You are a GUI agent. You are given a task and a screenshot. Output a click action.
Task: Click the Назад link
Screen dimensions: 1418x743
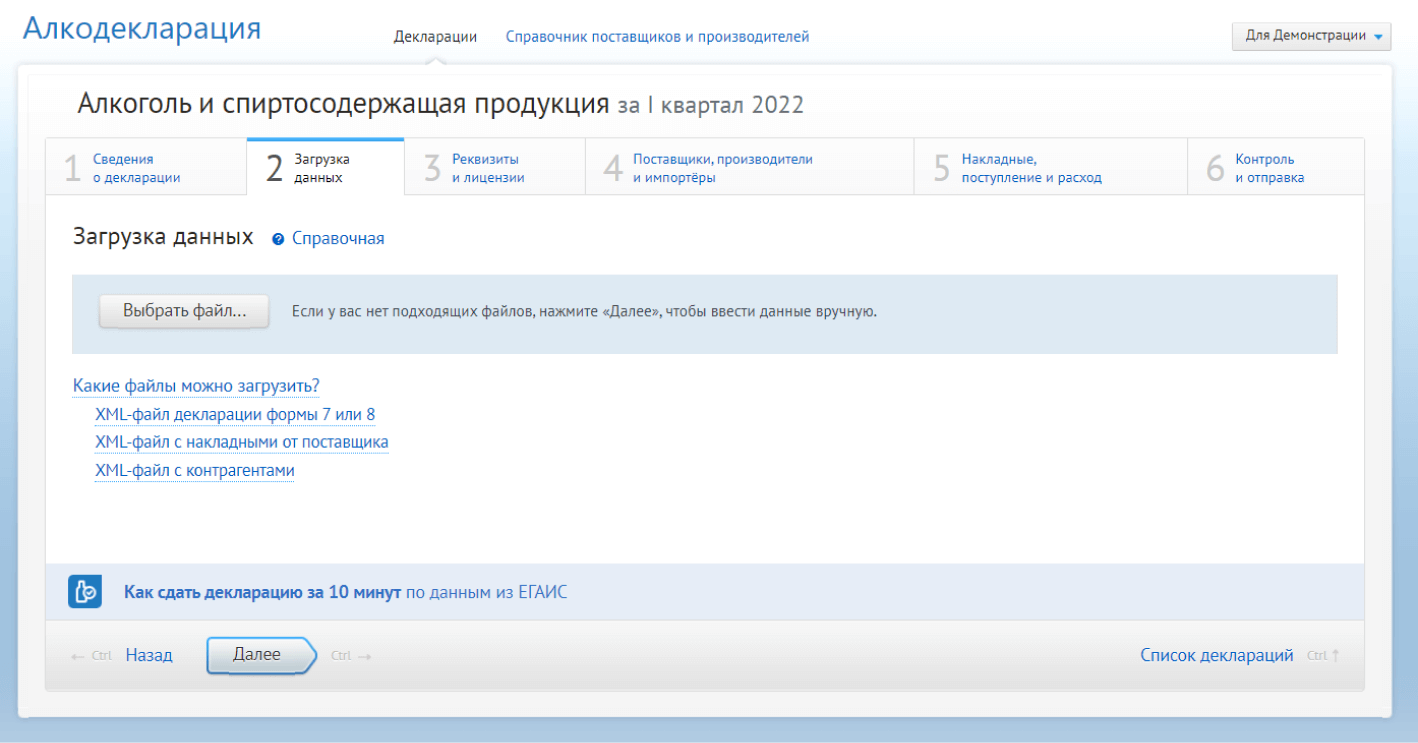point(149,656)
